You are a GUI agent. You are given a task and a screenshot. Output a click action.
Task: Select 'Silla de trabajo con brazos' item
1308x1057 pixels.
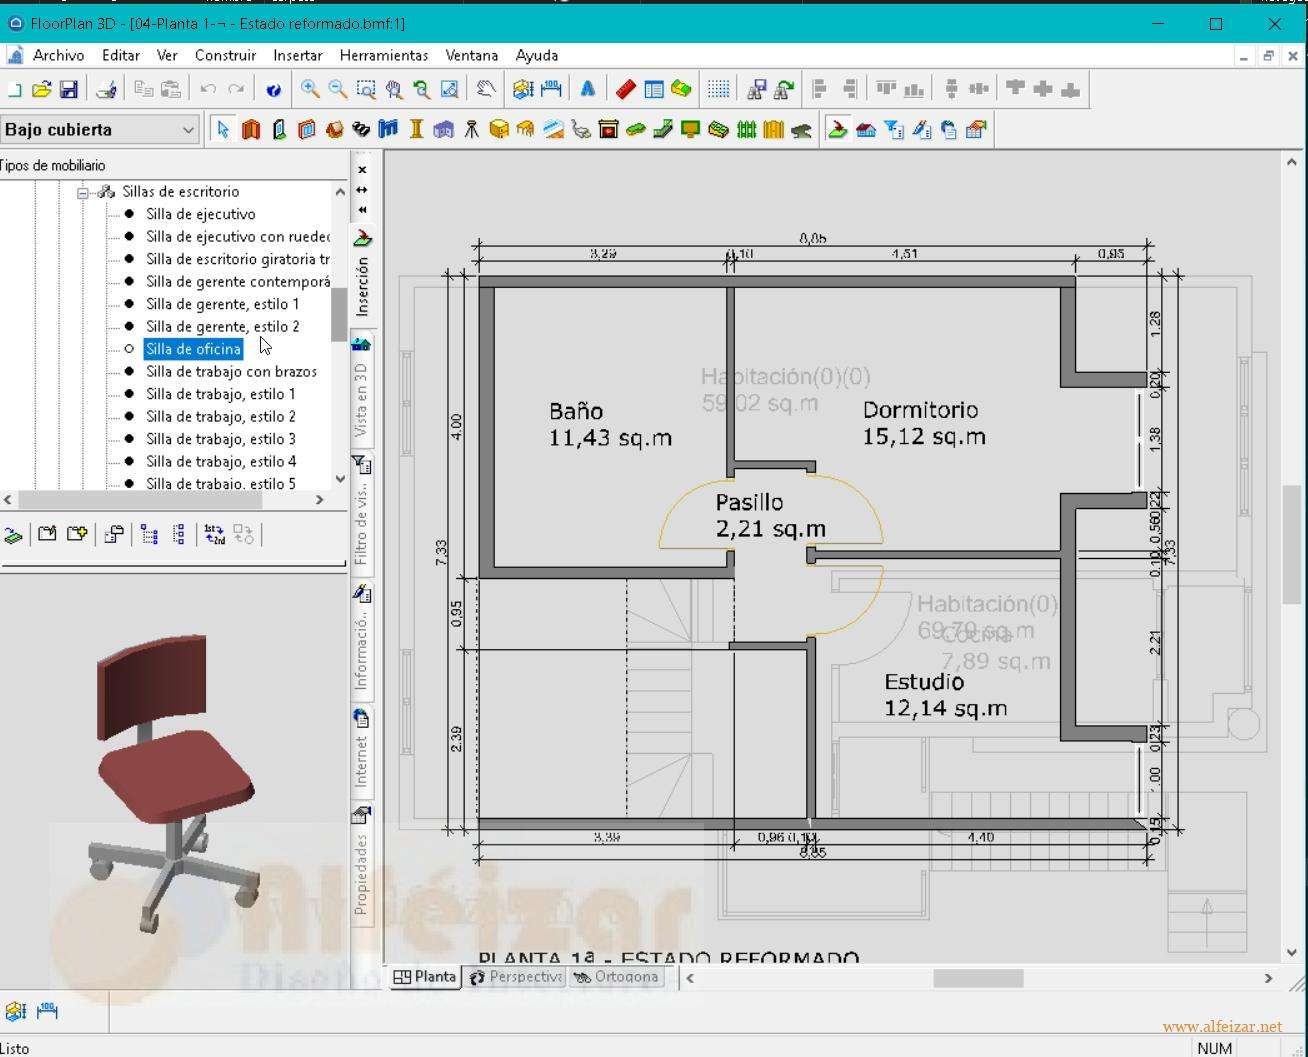[231, 371]
